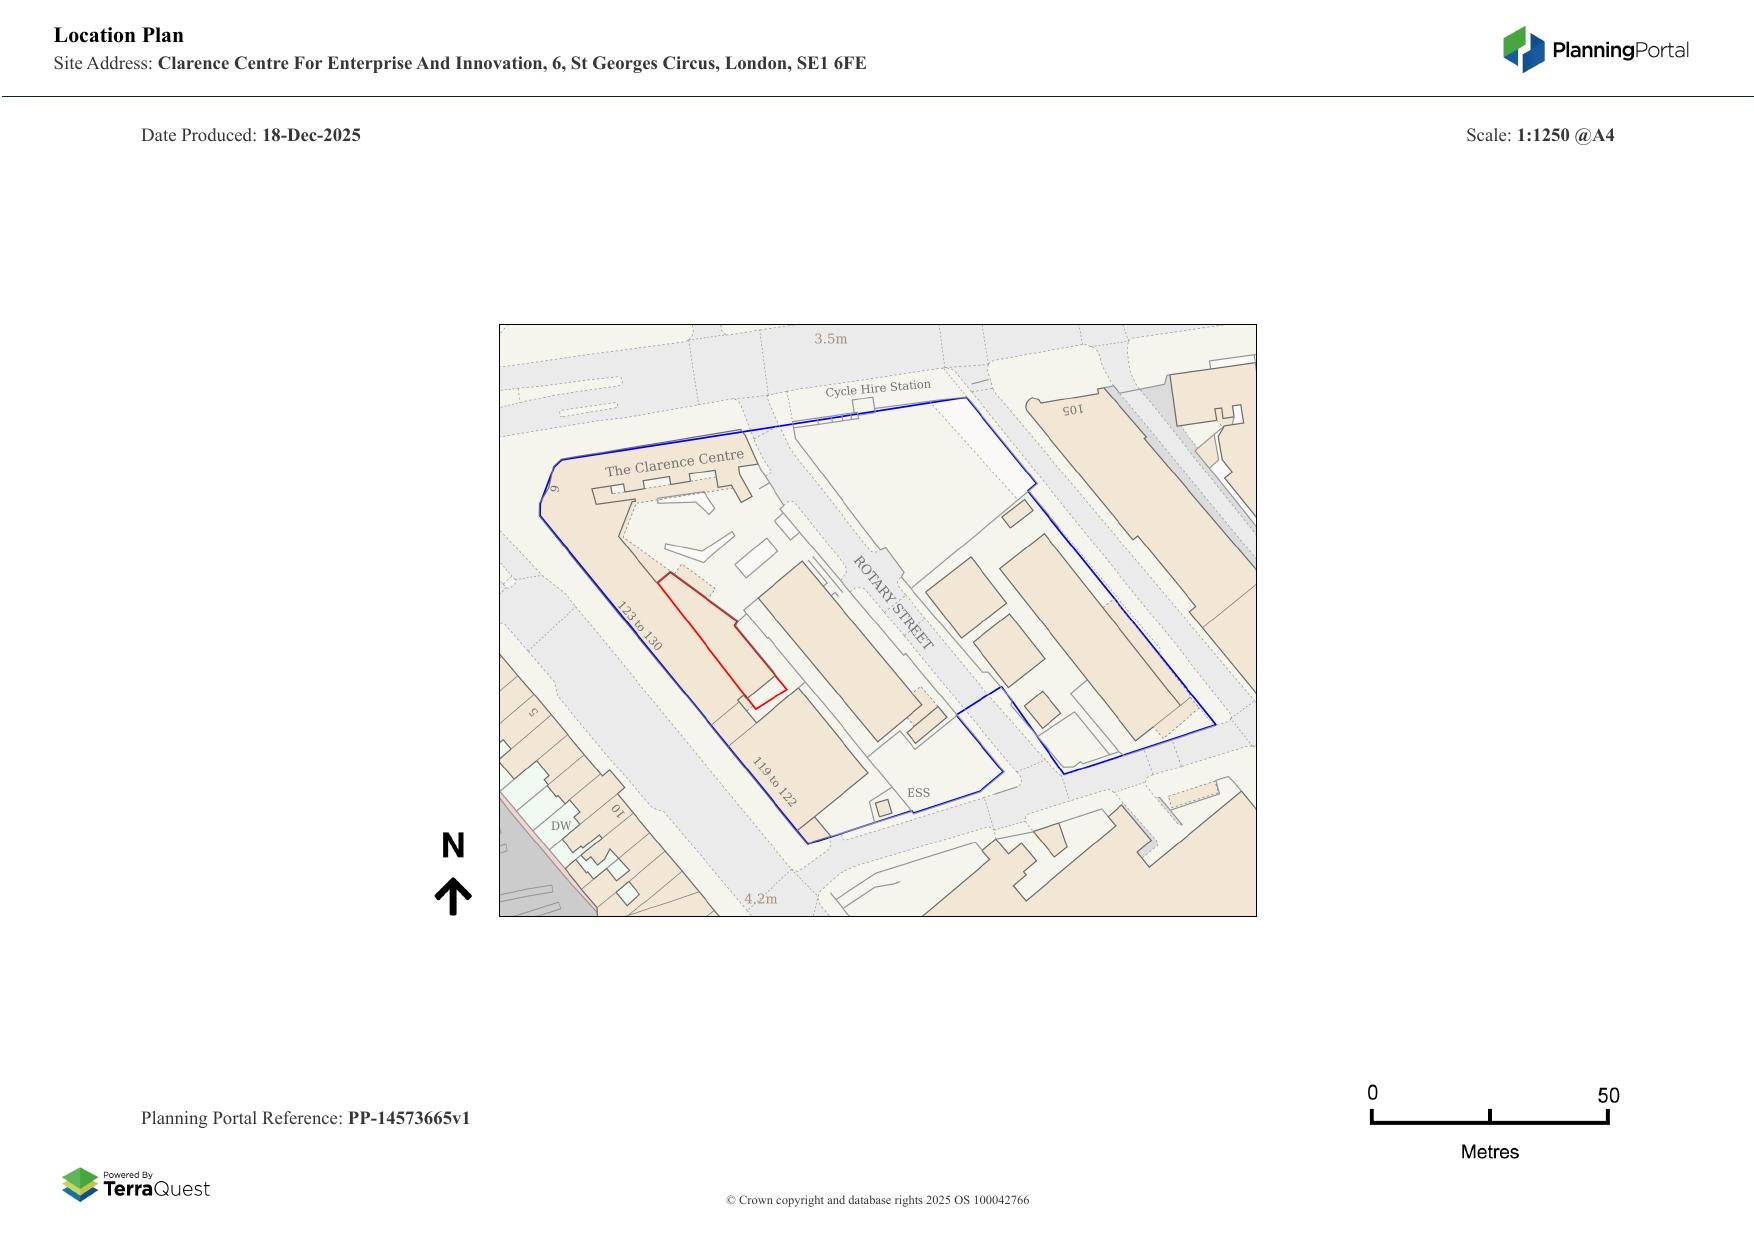Click inside the red outlined site area
This screenshot has height=1241, width=1754.
718,640
